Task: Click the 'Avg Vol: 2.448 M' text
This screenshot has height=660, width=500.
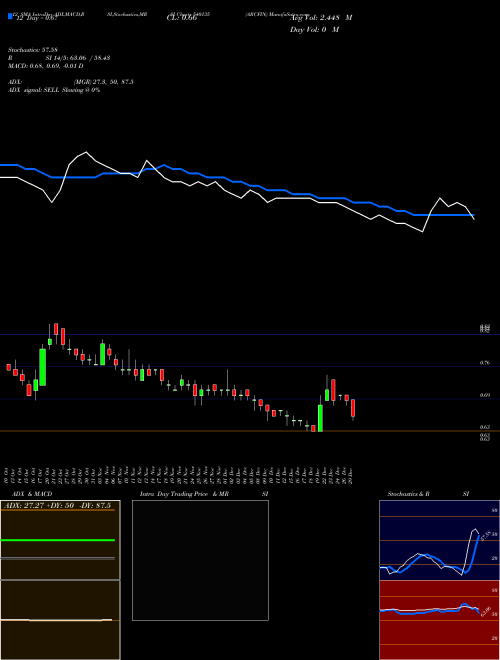Action: [321, 18]
